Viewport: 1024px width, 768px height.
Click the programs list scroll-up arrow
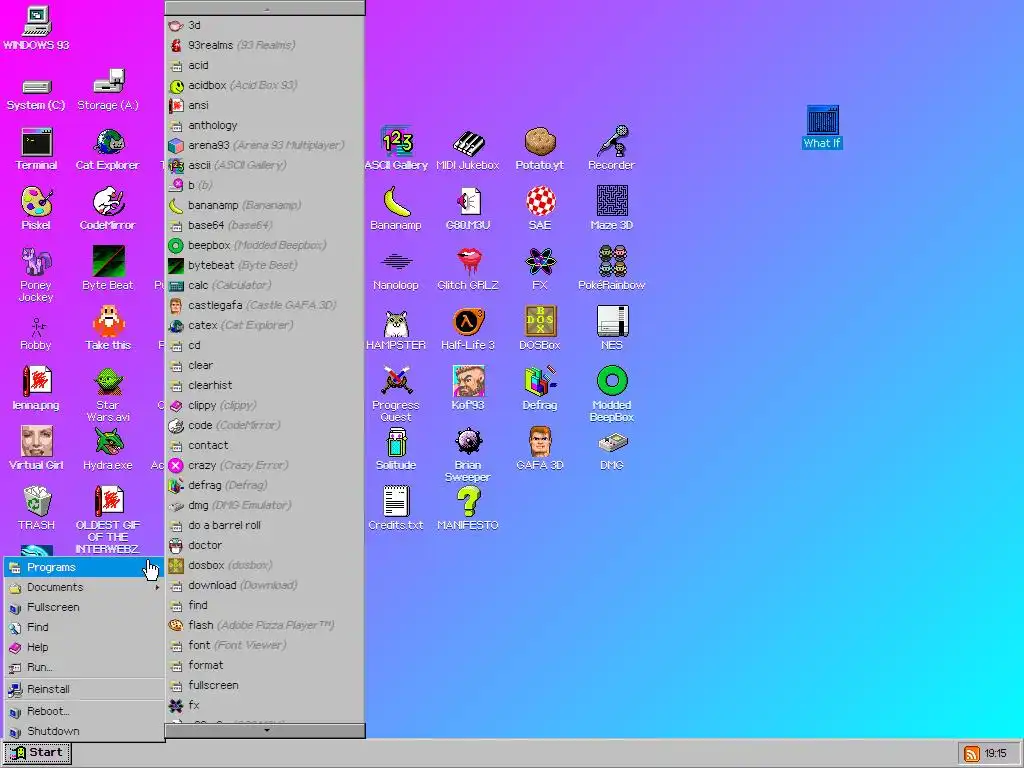265,8
